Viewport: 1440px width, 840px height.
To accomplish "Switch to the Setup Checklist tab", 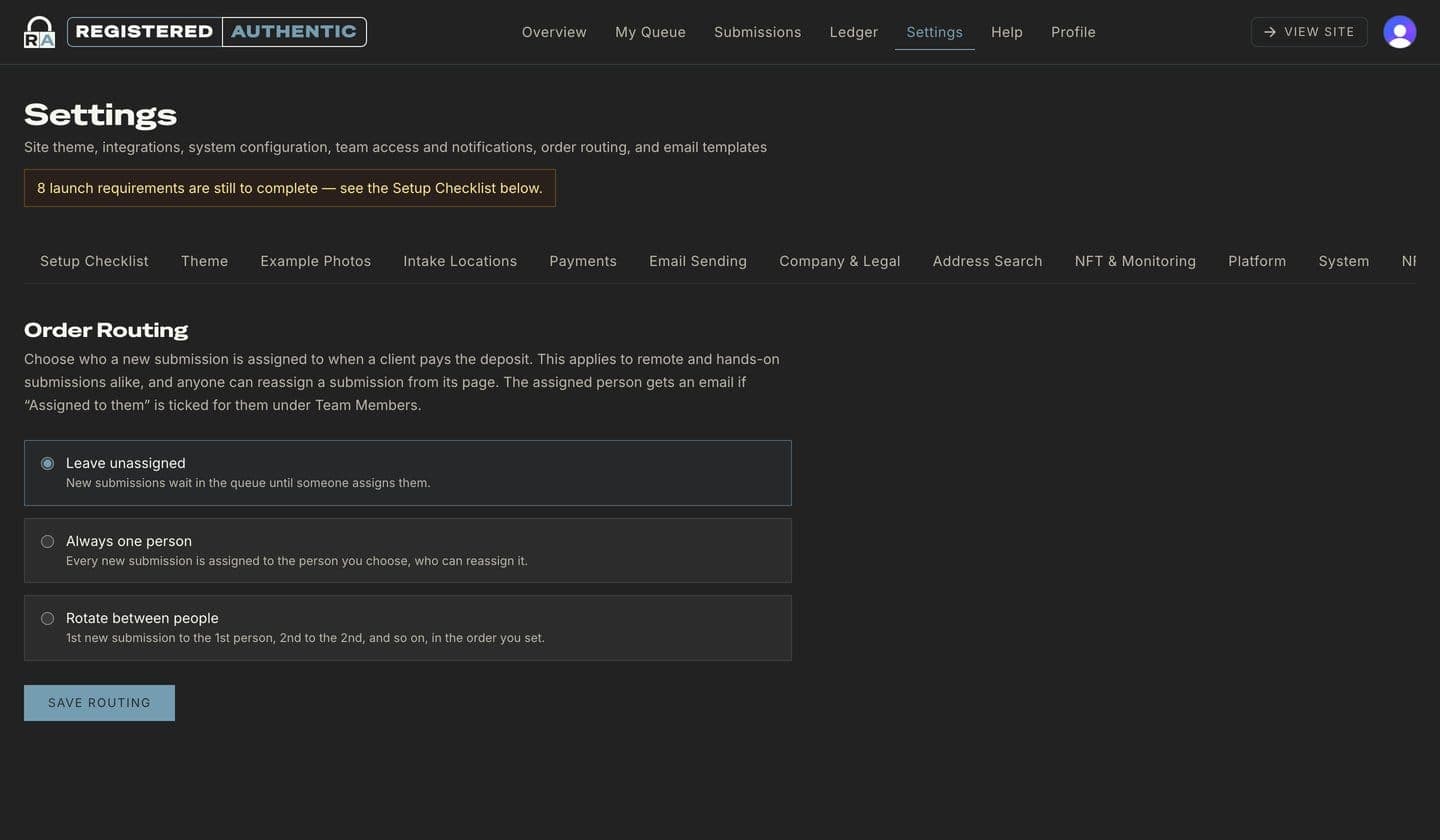I will pos(94,261).
